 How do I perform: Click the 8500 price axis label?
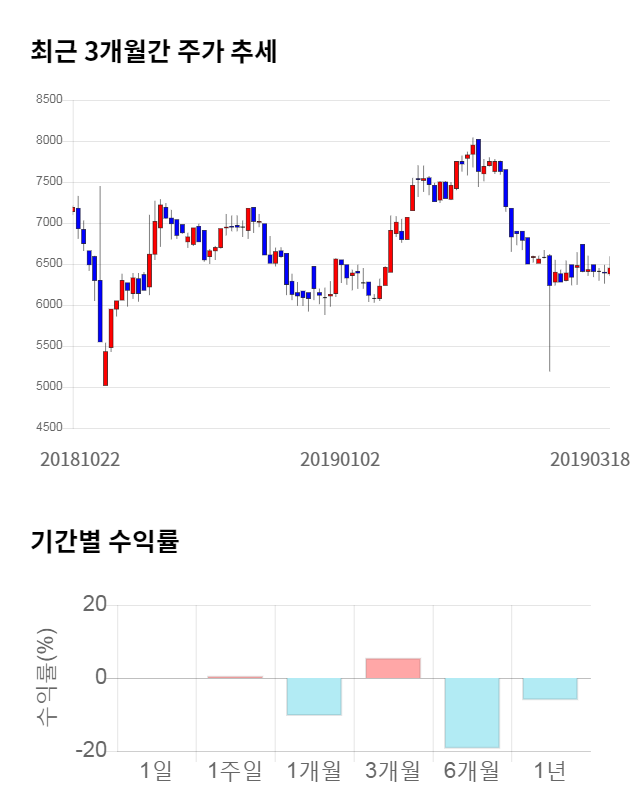48,100
